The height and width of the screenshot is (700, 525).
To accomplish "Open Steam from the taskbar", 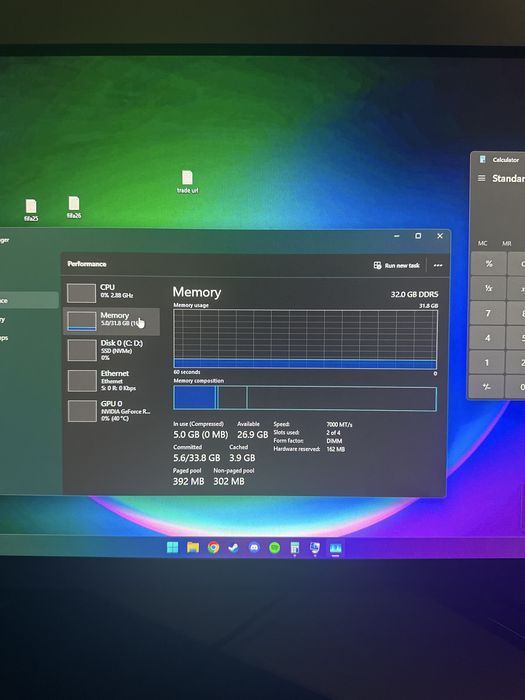I will (233, 547).
